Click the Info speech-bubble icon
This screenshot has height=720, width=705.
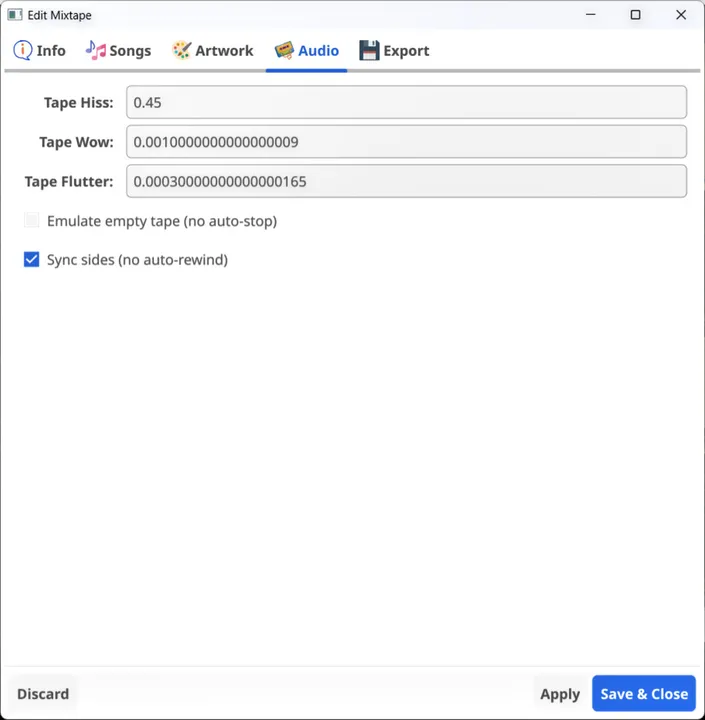[23, 51]
